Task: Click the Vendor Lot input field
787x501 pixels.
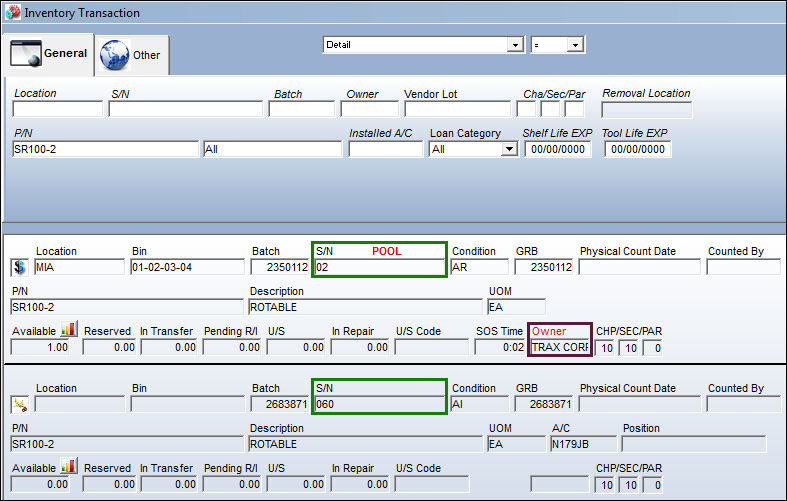Action: click(457, 109)
